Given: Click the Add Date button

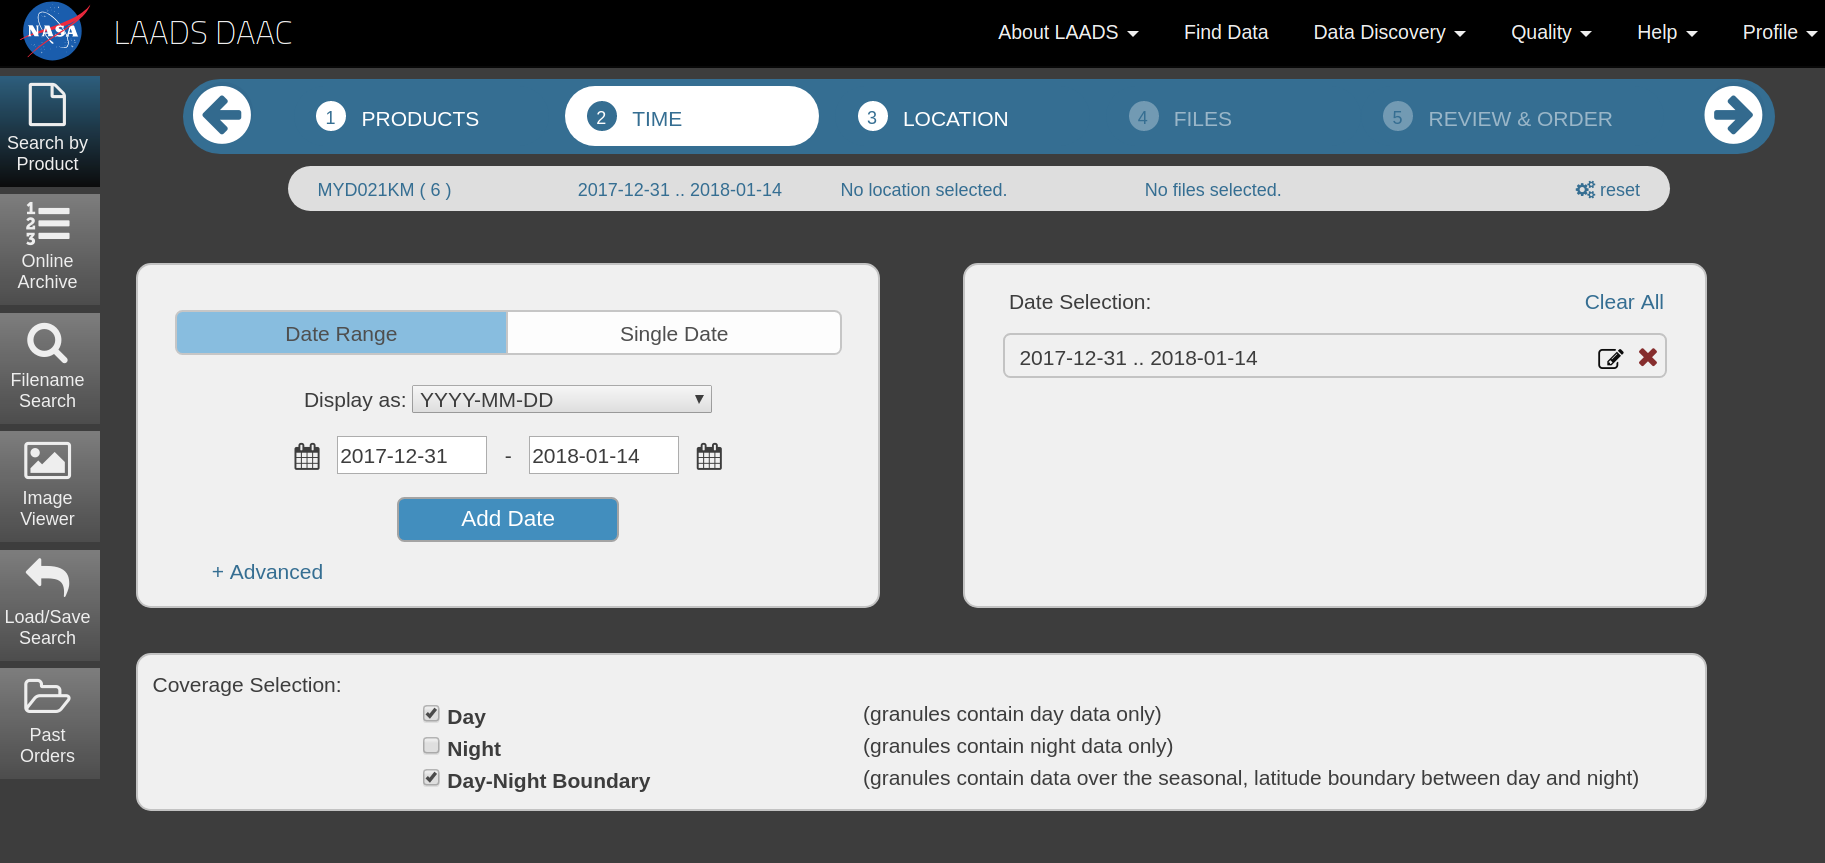Looking at the screenshot, I should click(508, 519).
